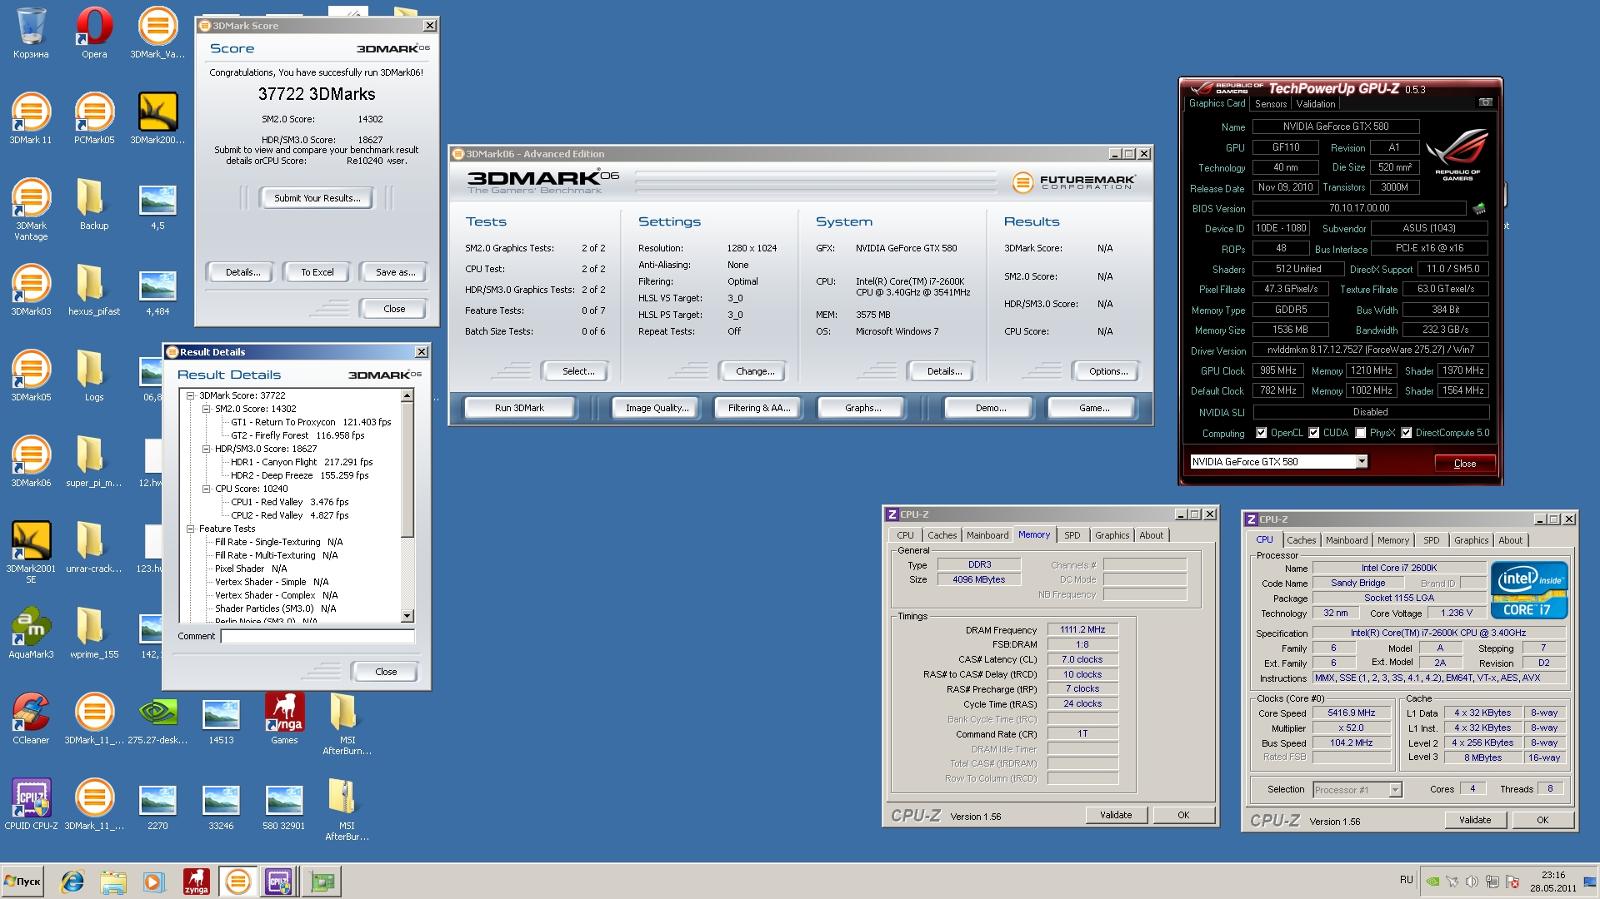Switch to the 3DMark06 taskbar button
This screenshot has width=1600, height=899.
(x=237, y=881)
